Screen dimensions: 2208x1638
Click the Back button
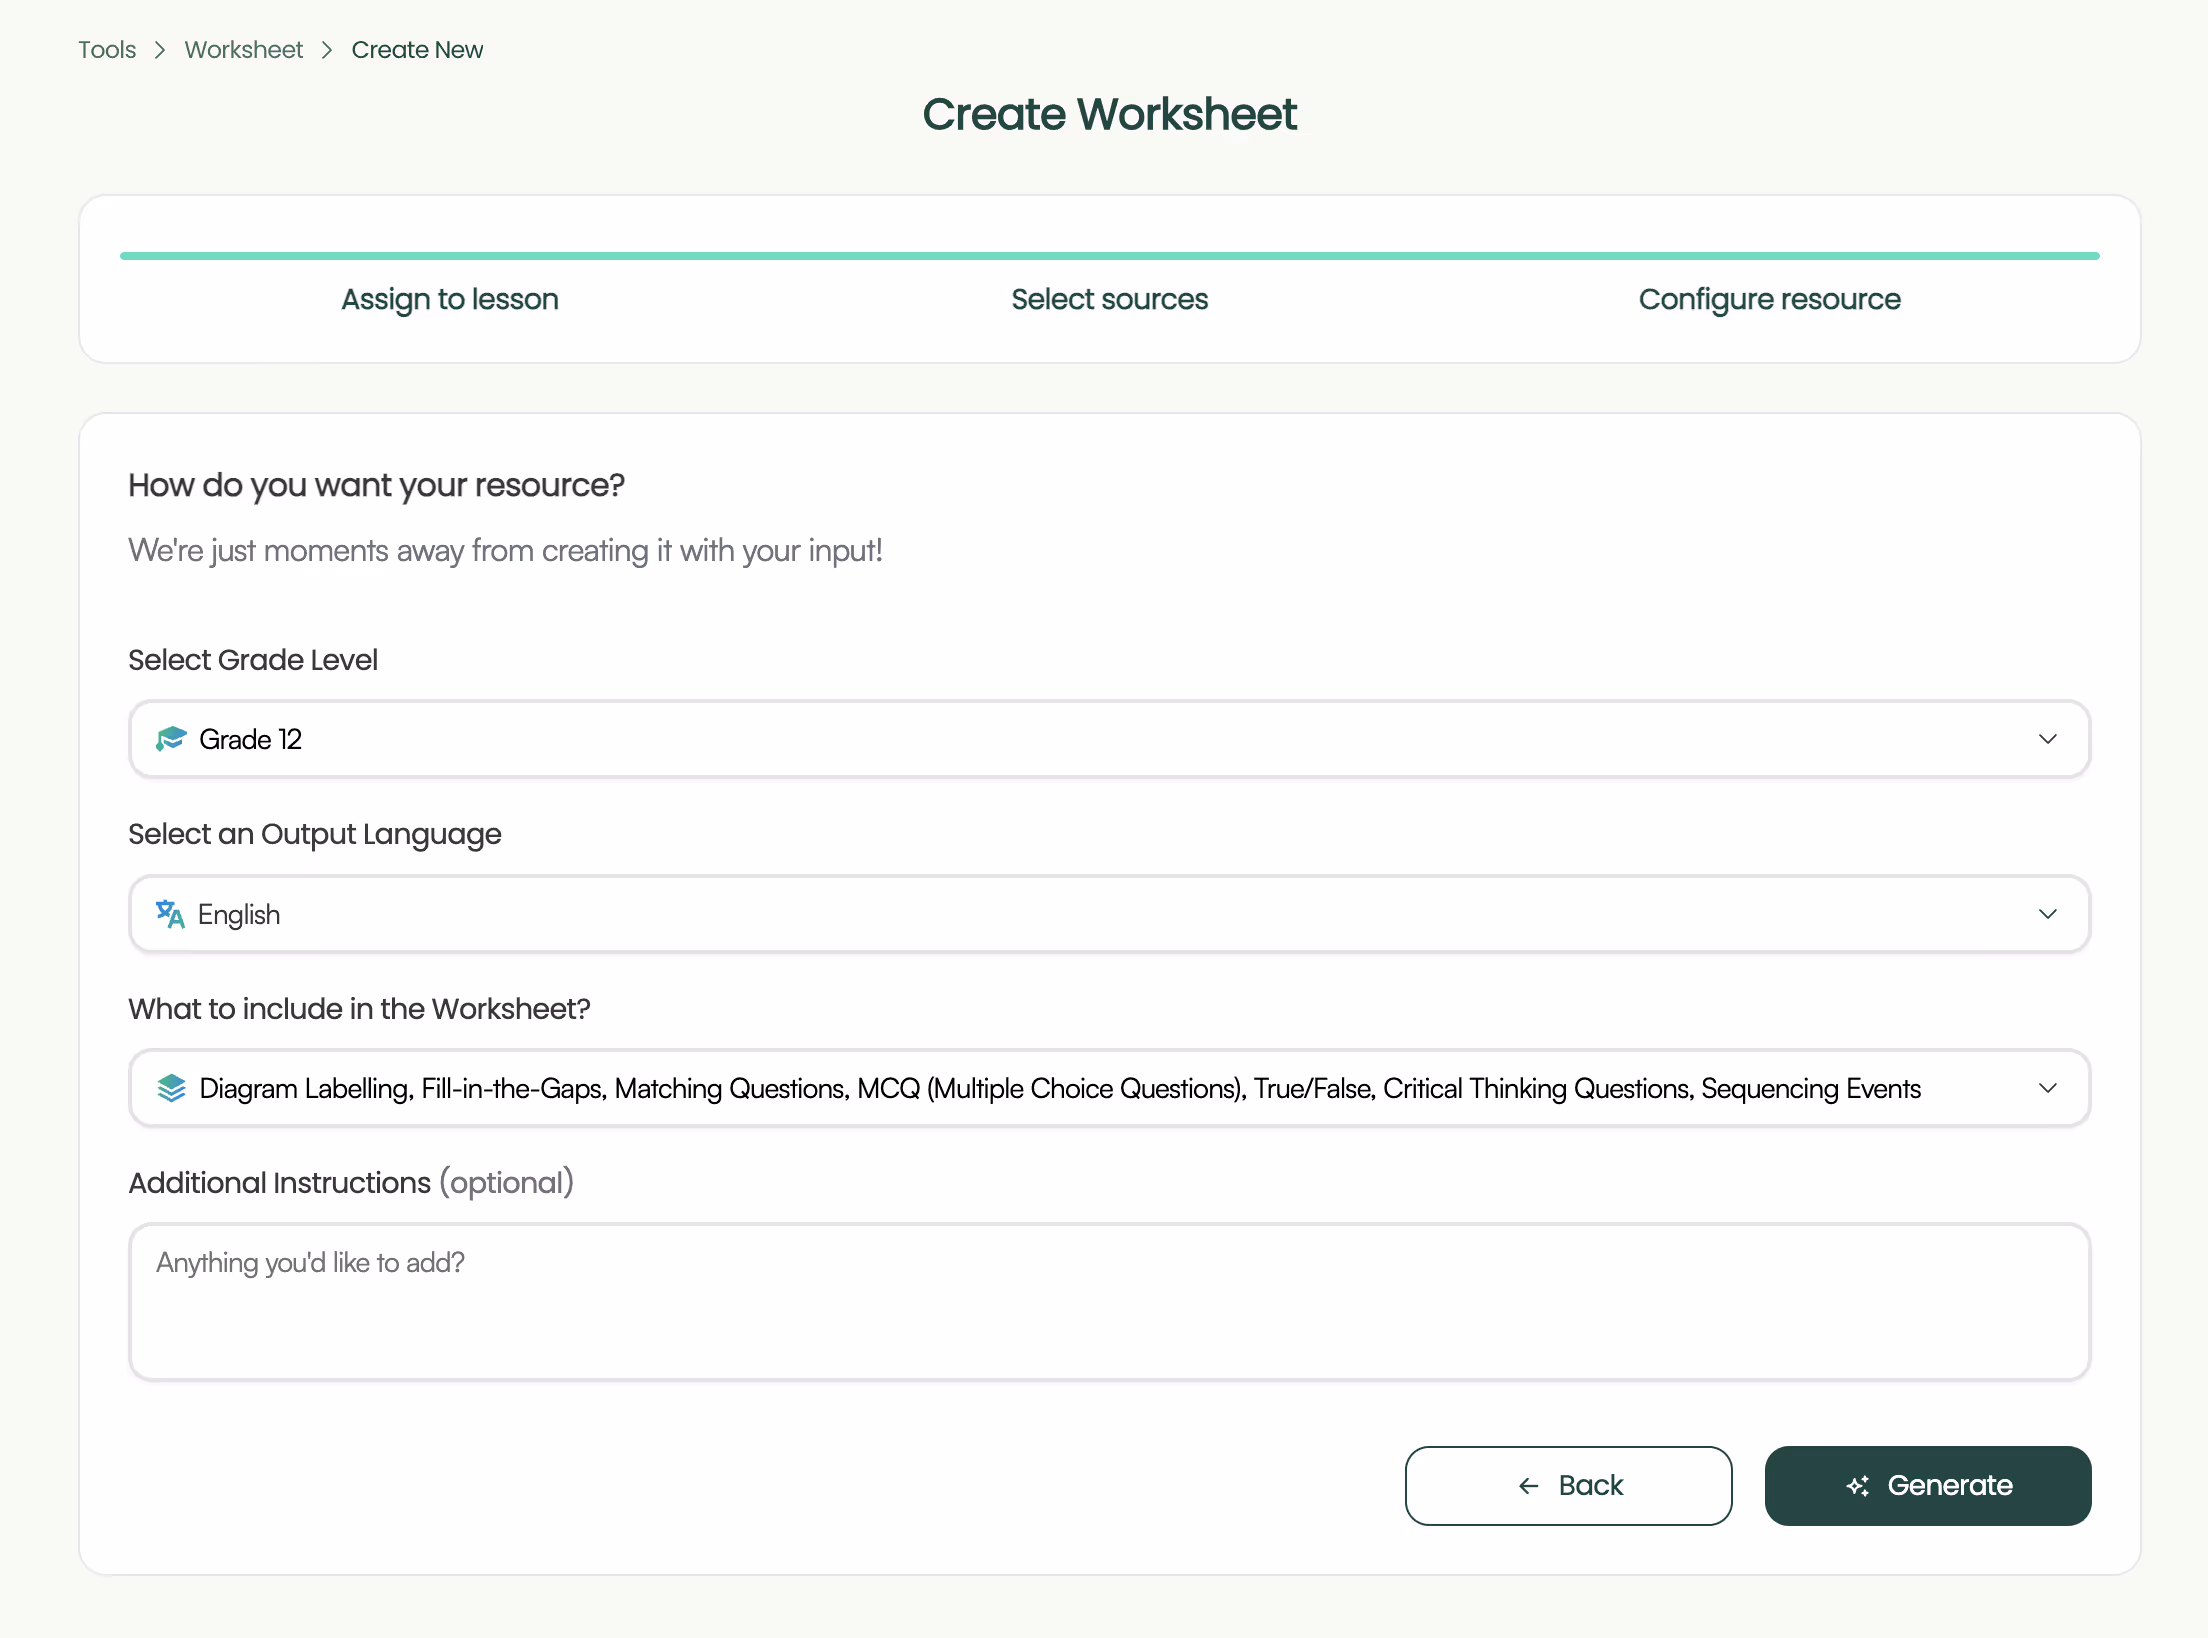(1568, 1486)
